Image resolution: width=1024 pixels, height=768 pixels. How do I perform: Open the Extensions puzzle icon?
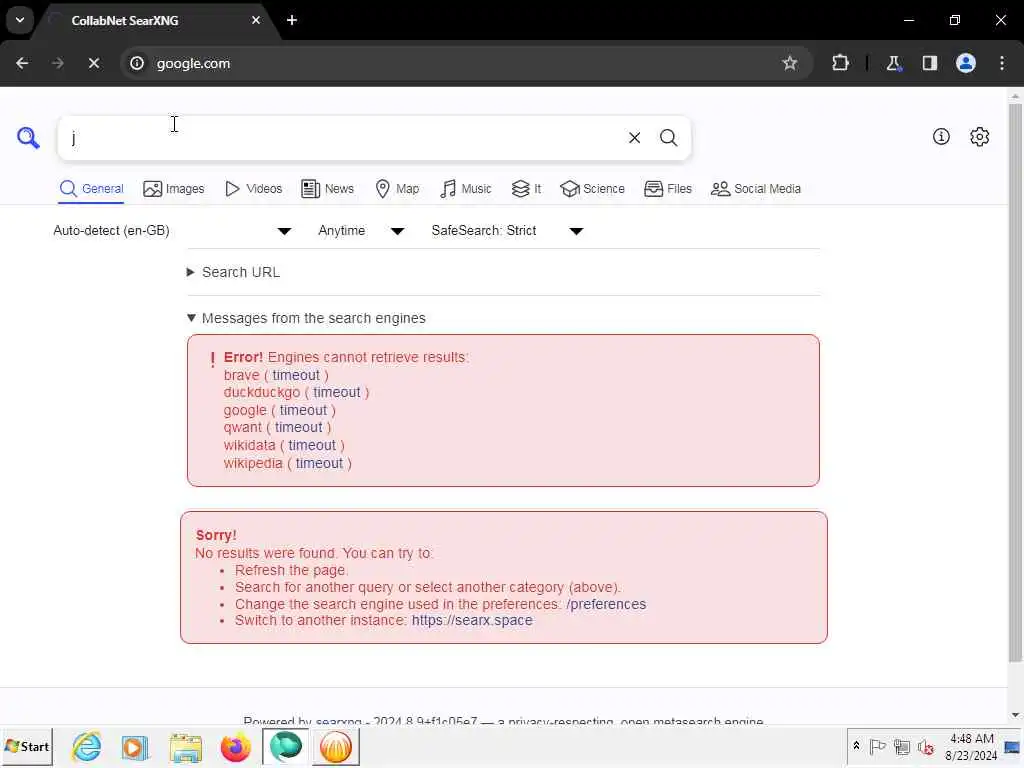tap(840, 63)
